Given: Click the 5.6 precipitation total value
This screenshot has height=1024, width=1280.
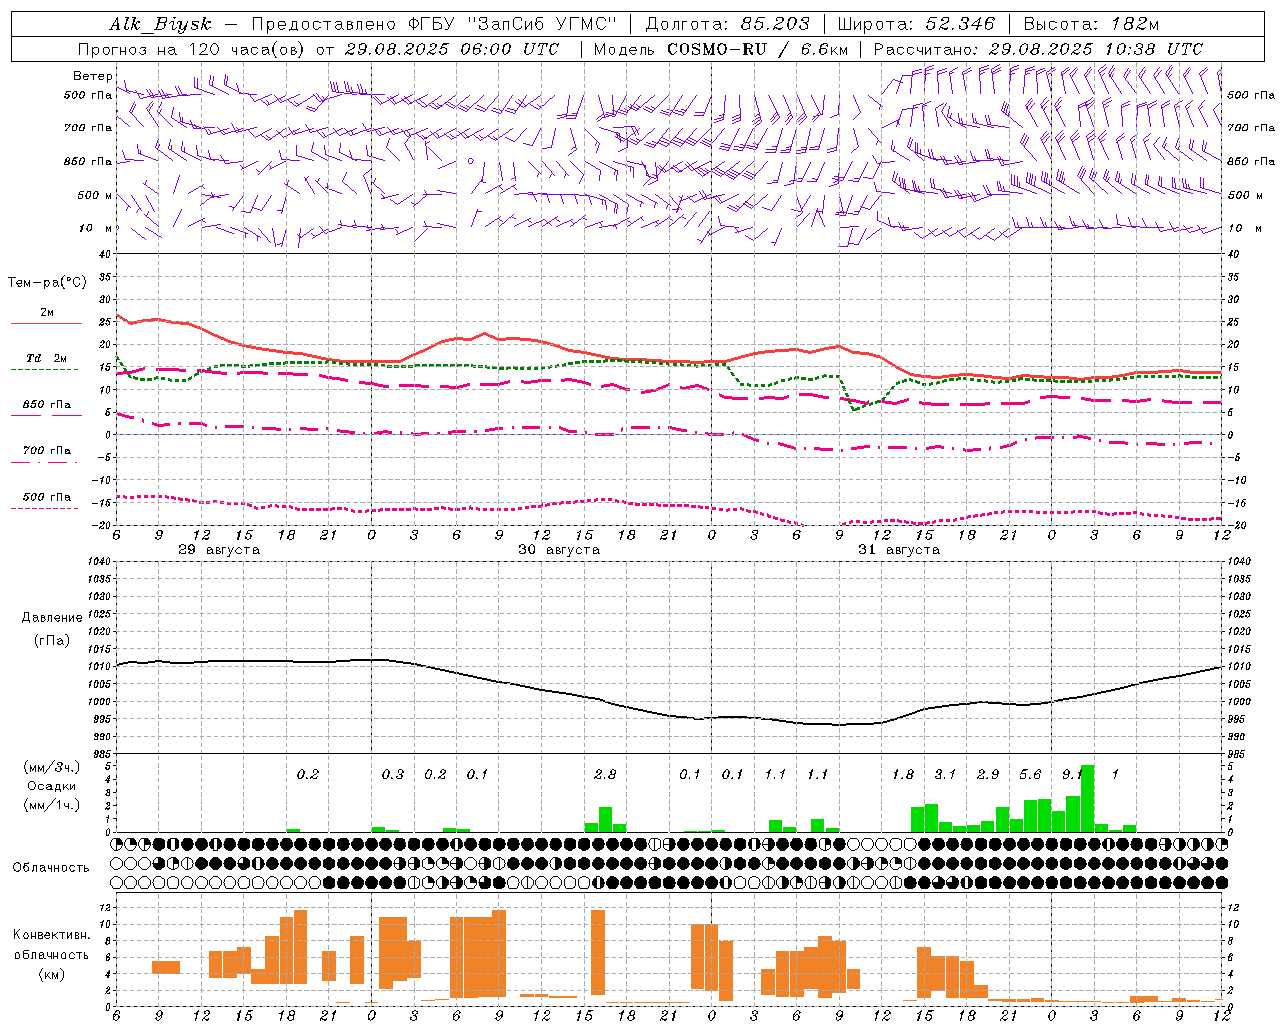Looking at the screenshot, I should tap(1030, 775).
